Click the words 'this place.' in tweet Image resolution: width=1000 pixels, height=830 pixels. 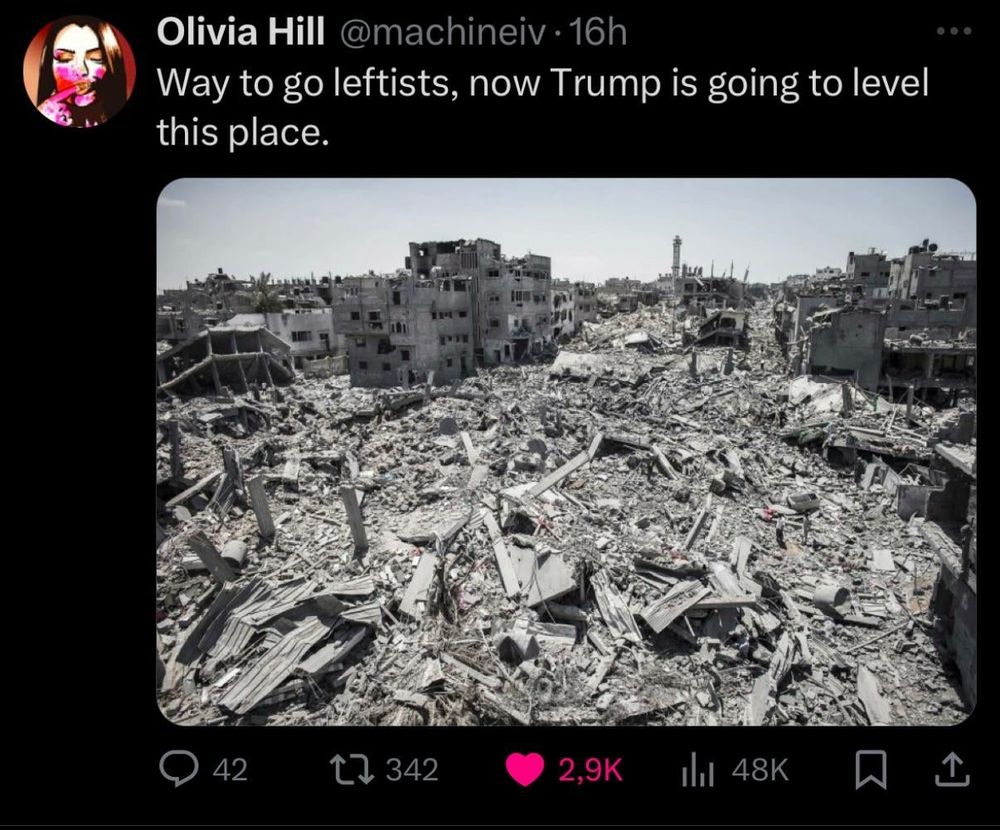pos(244,132)
